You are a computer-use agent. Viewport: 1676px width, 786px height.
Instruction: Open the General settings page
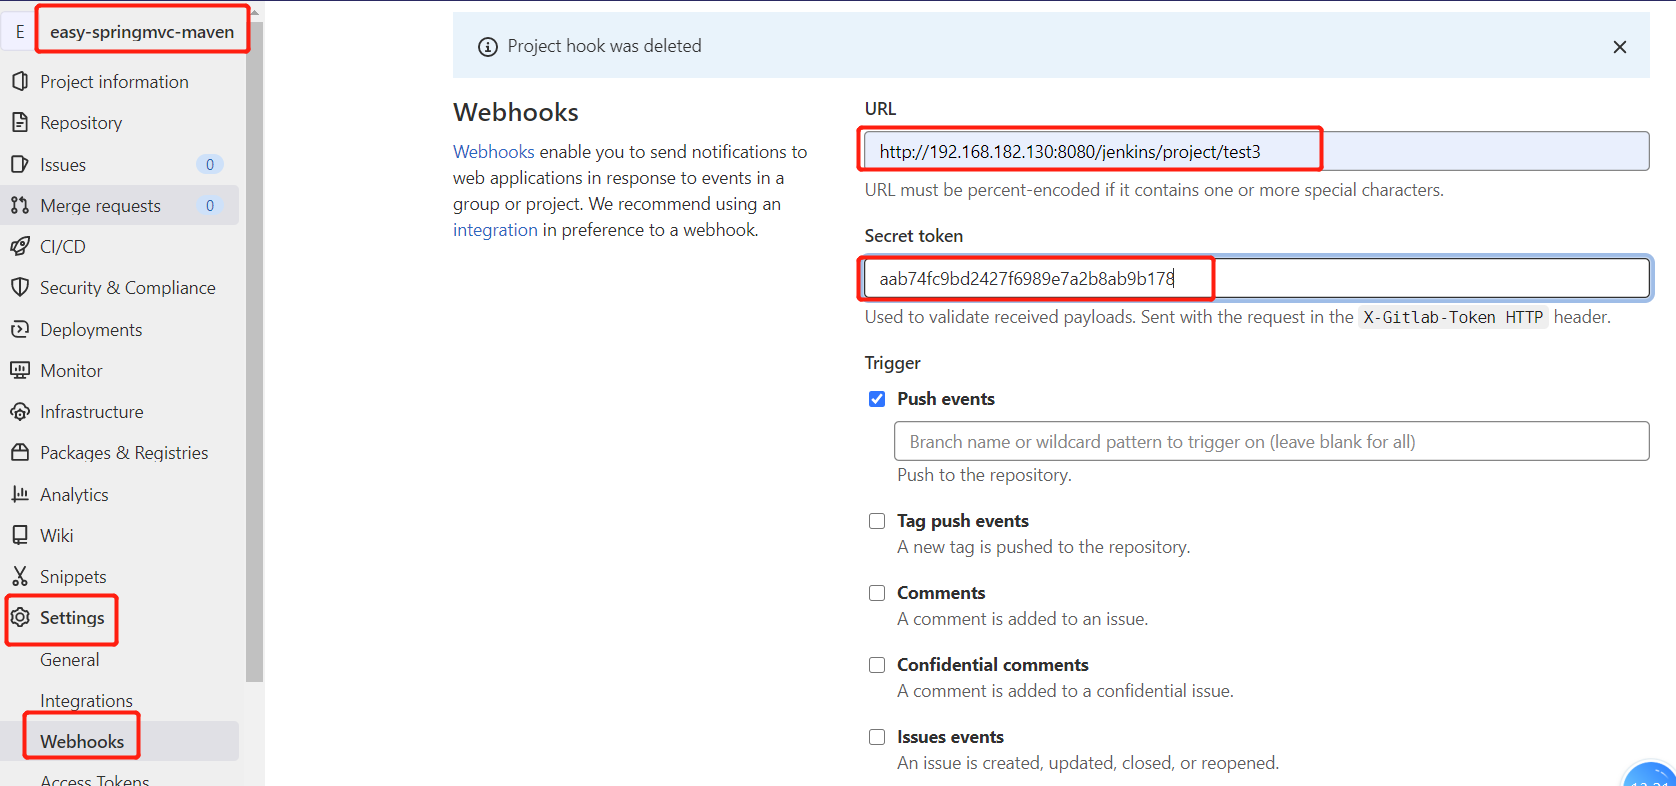click(x=69, y=659)
